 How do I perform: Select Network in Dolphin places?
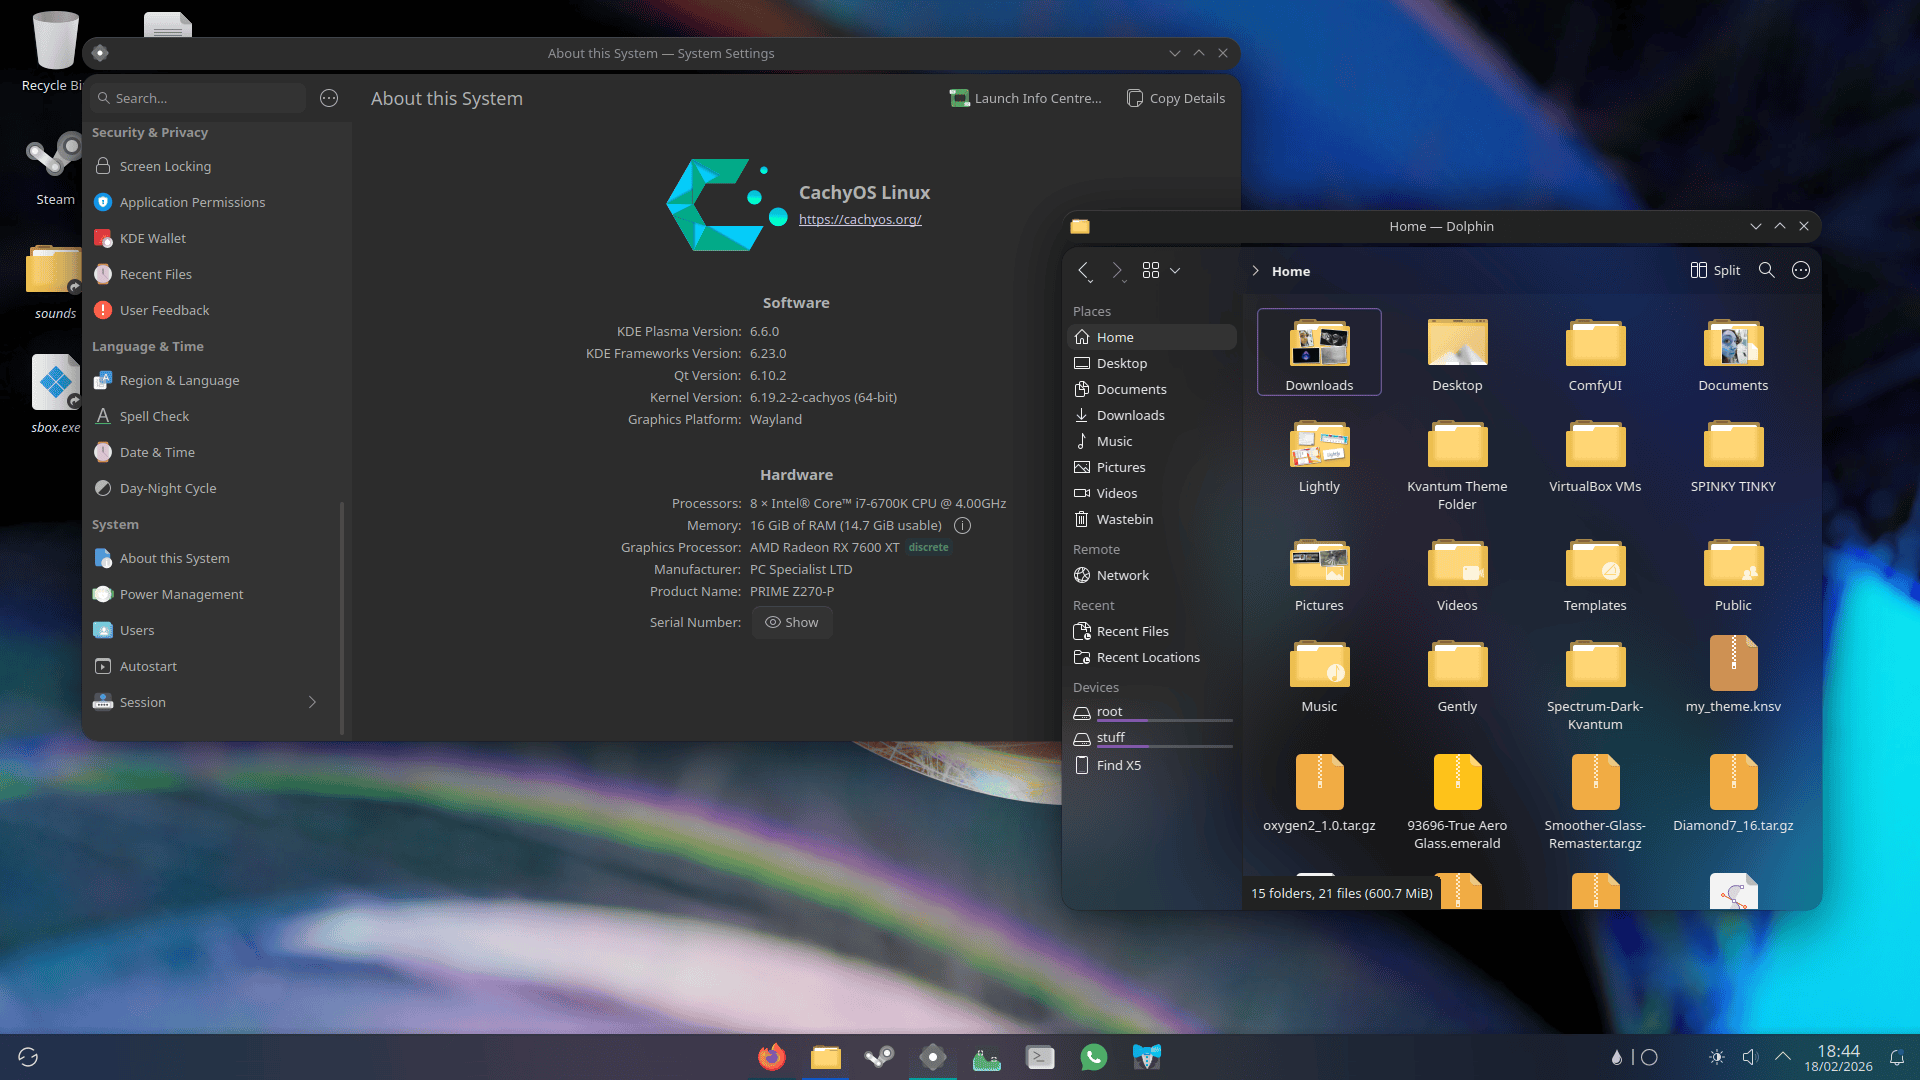coord(1152,575)
